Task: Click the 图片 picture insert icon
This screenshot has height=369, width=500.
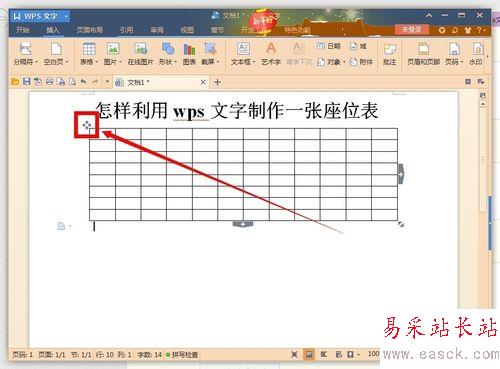Action: click(113, 49)
